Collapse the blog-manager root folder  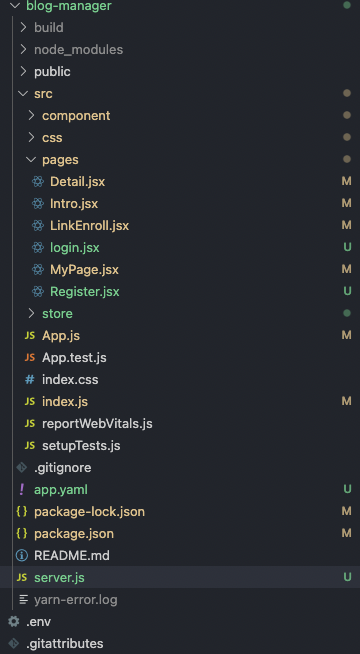pyautogui.click(x=15, y=6)
